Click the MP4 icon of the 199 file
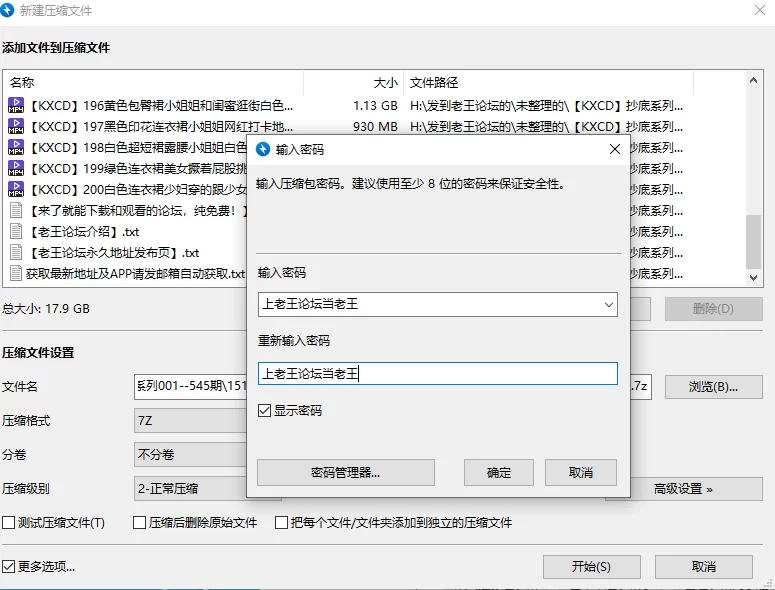The height and width of the screenshot is (590, 775). [x=16, y=169]
